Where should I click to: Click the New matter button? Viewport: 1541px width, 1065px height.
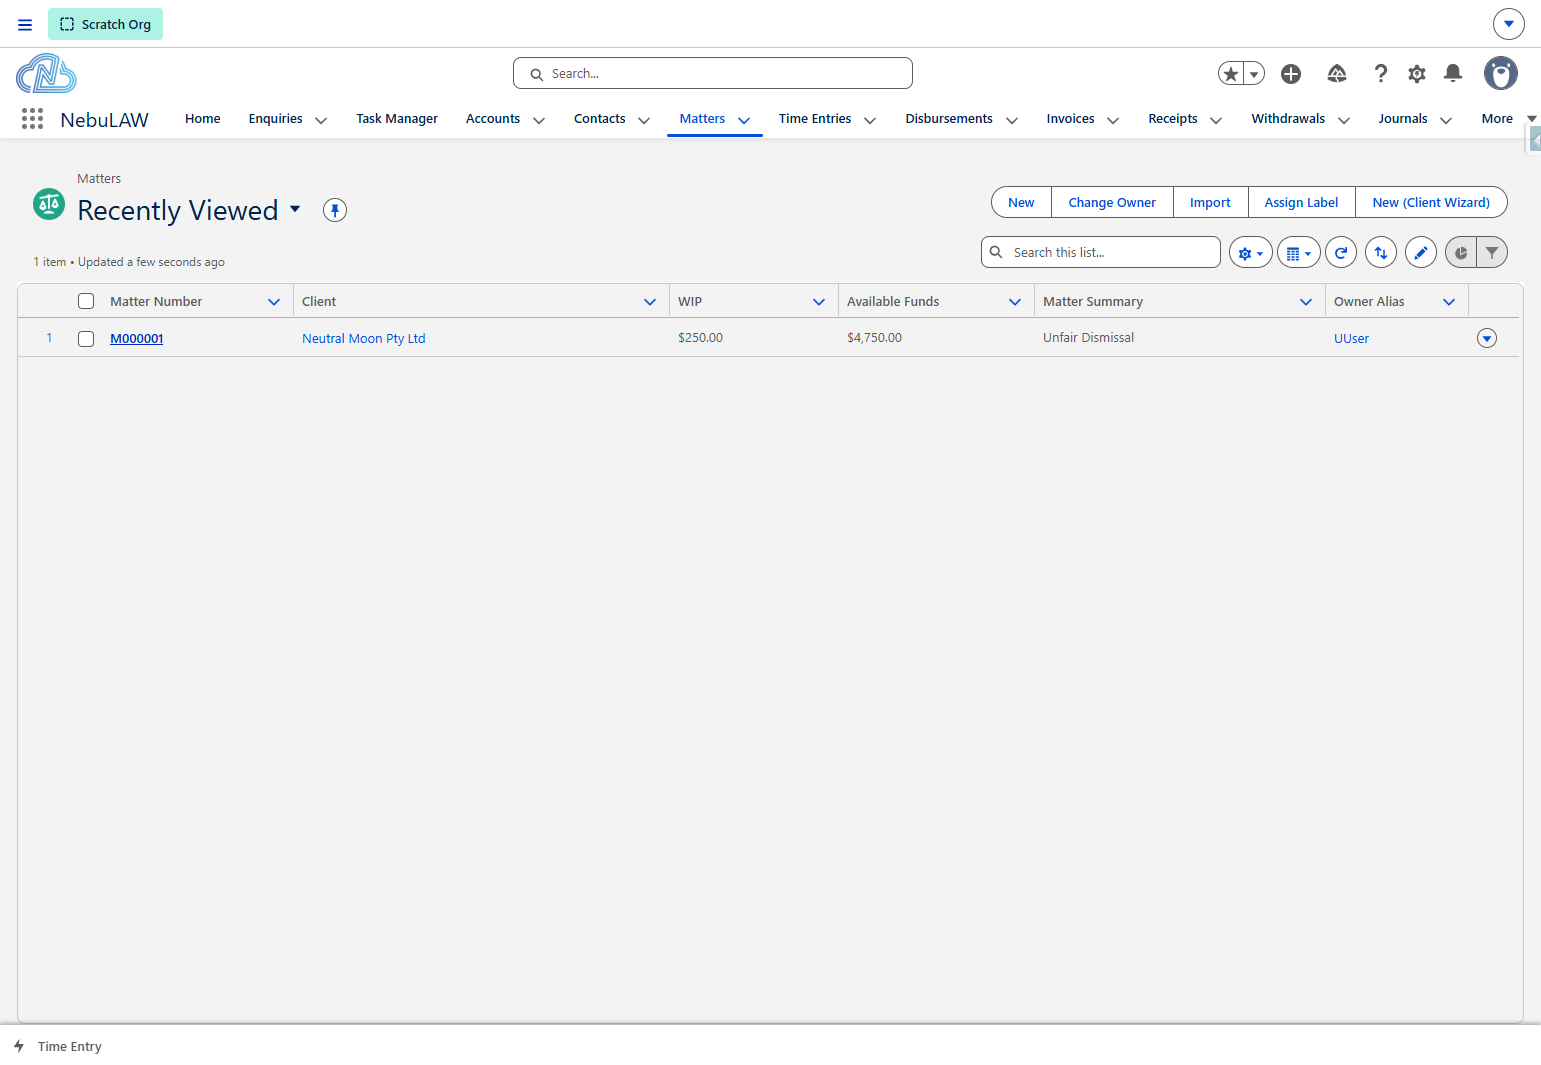[1021, 202]
